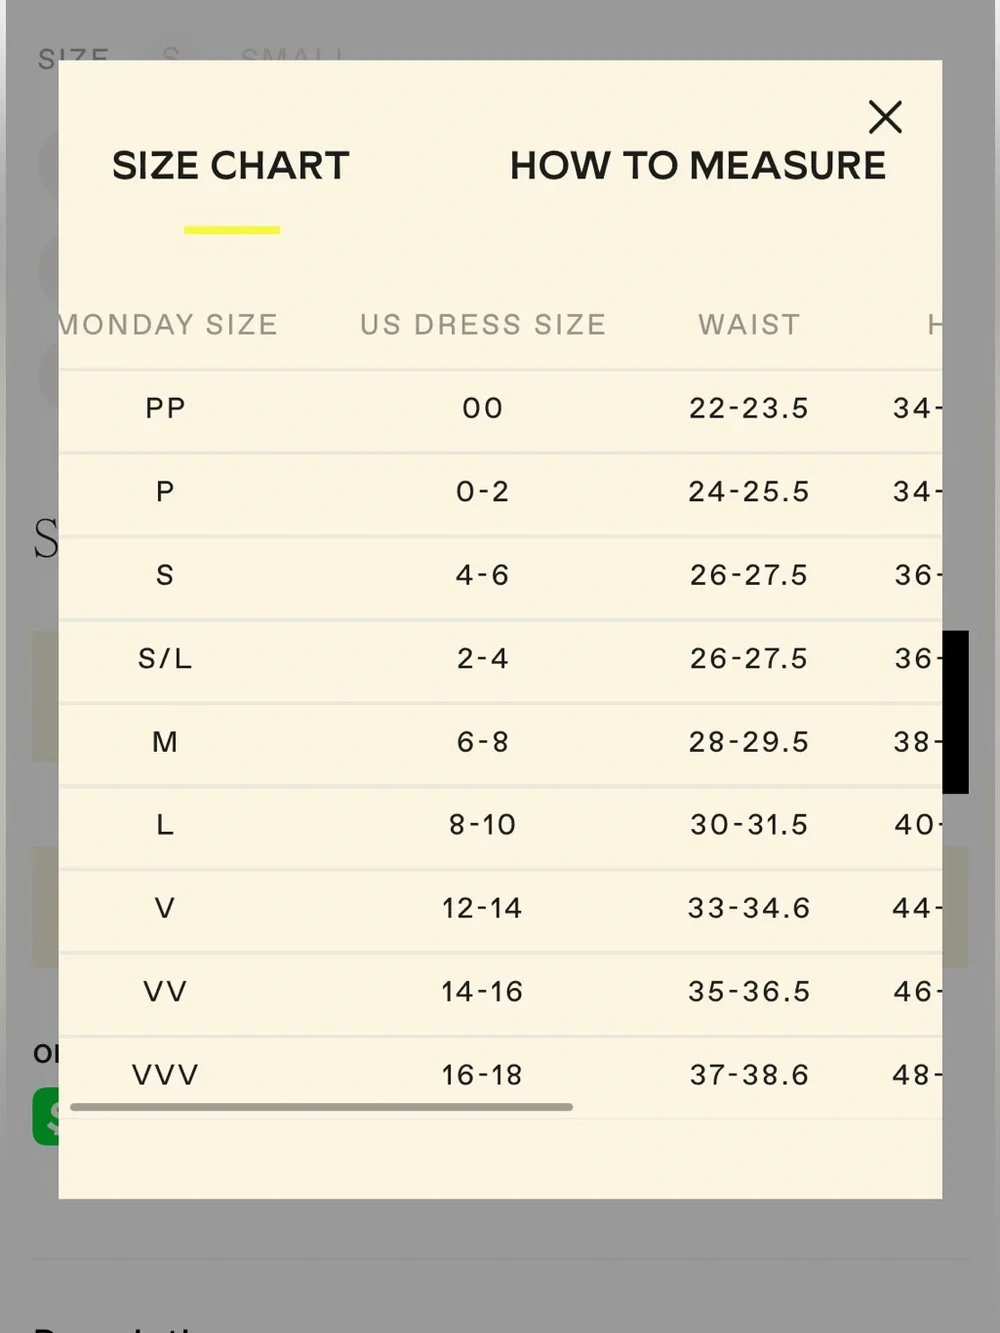Close the size chart popup
1000x1333 pixels.
pos(885,117)
